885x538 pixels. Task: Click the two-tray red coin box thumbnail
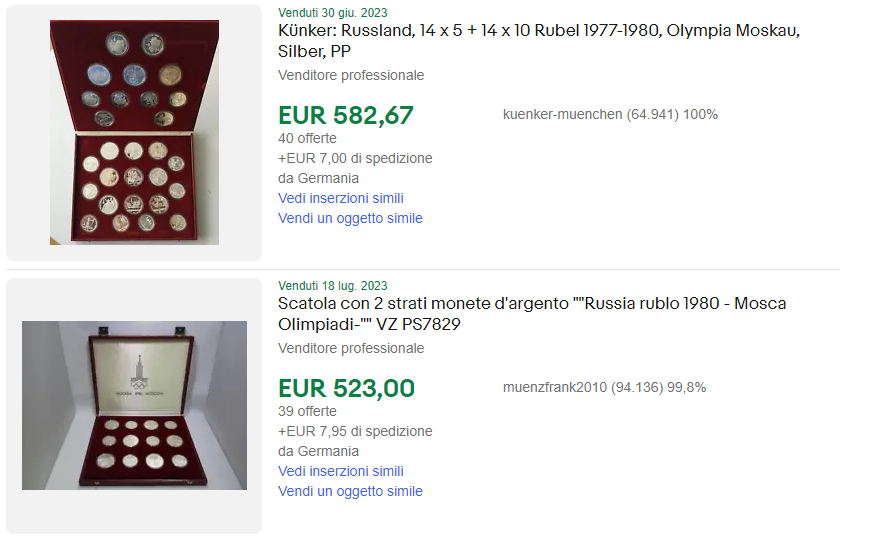[x=134, y=133]
